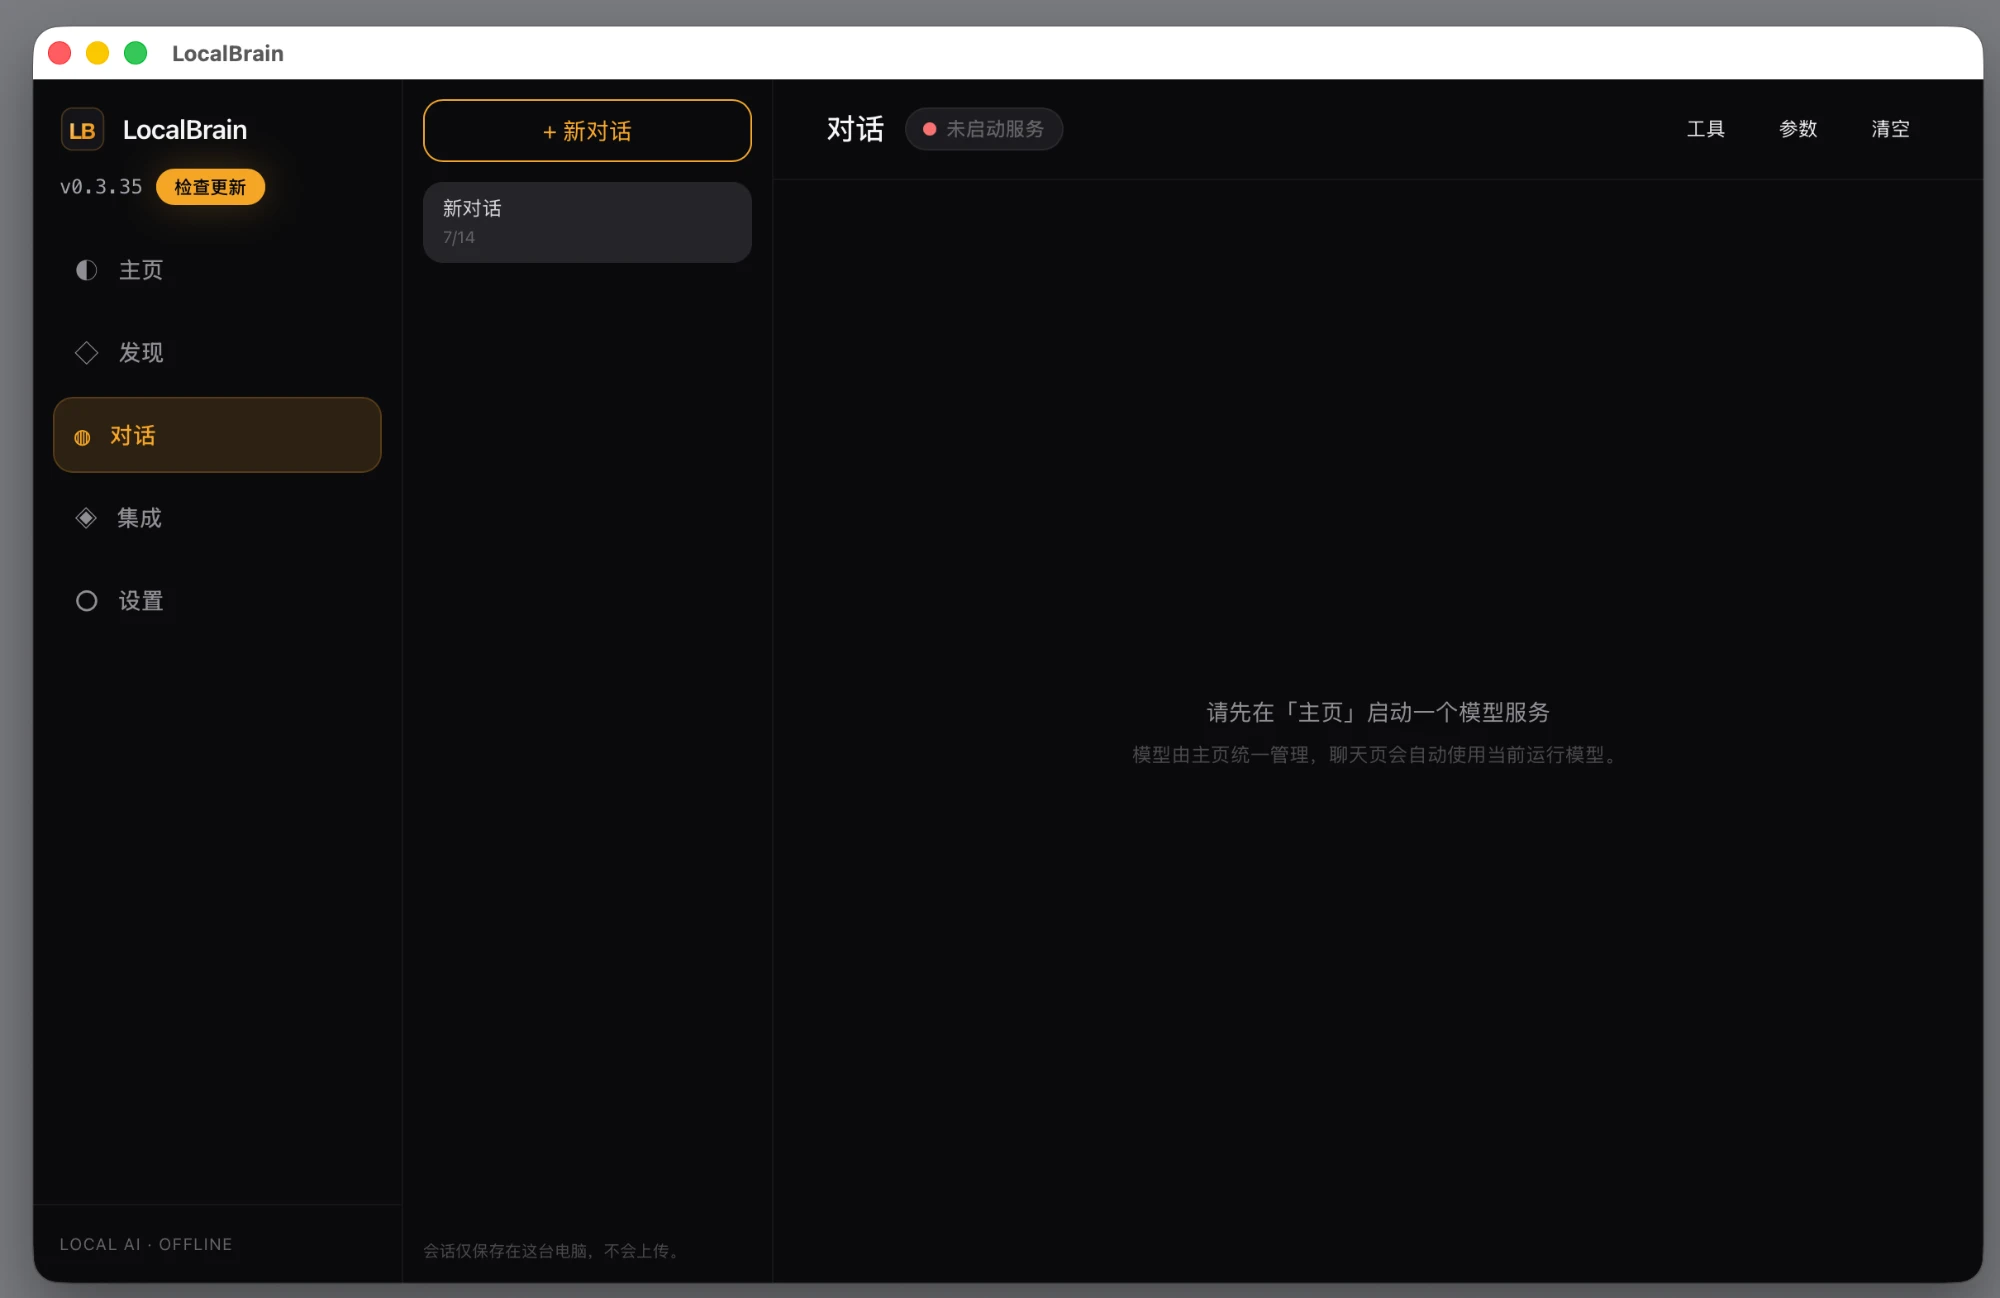Maximize the window with the green button
The width and height of the screenshot is (2000, 1298).
tap(136, 53)
